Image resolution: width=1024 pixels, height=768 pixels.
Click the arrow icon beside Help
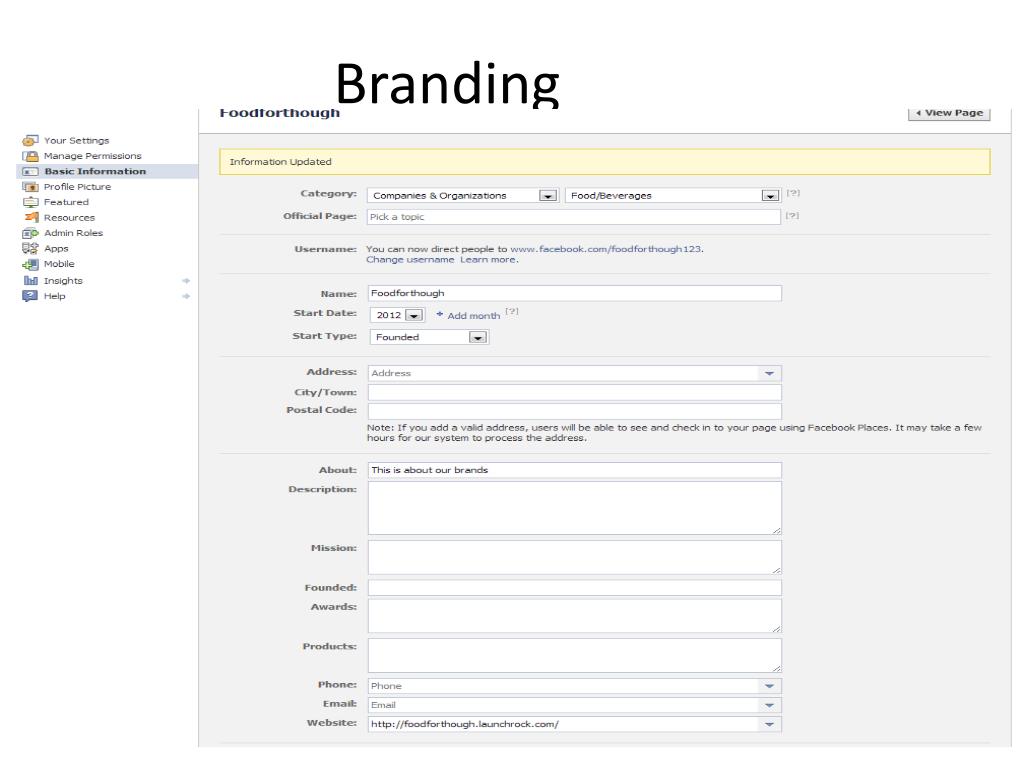point(186,296)
